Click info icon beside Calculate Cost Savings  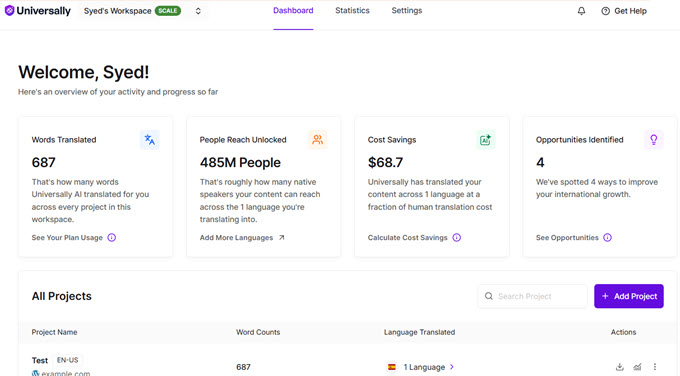click(457, 238)
